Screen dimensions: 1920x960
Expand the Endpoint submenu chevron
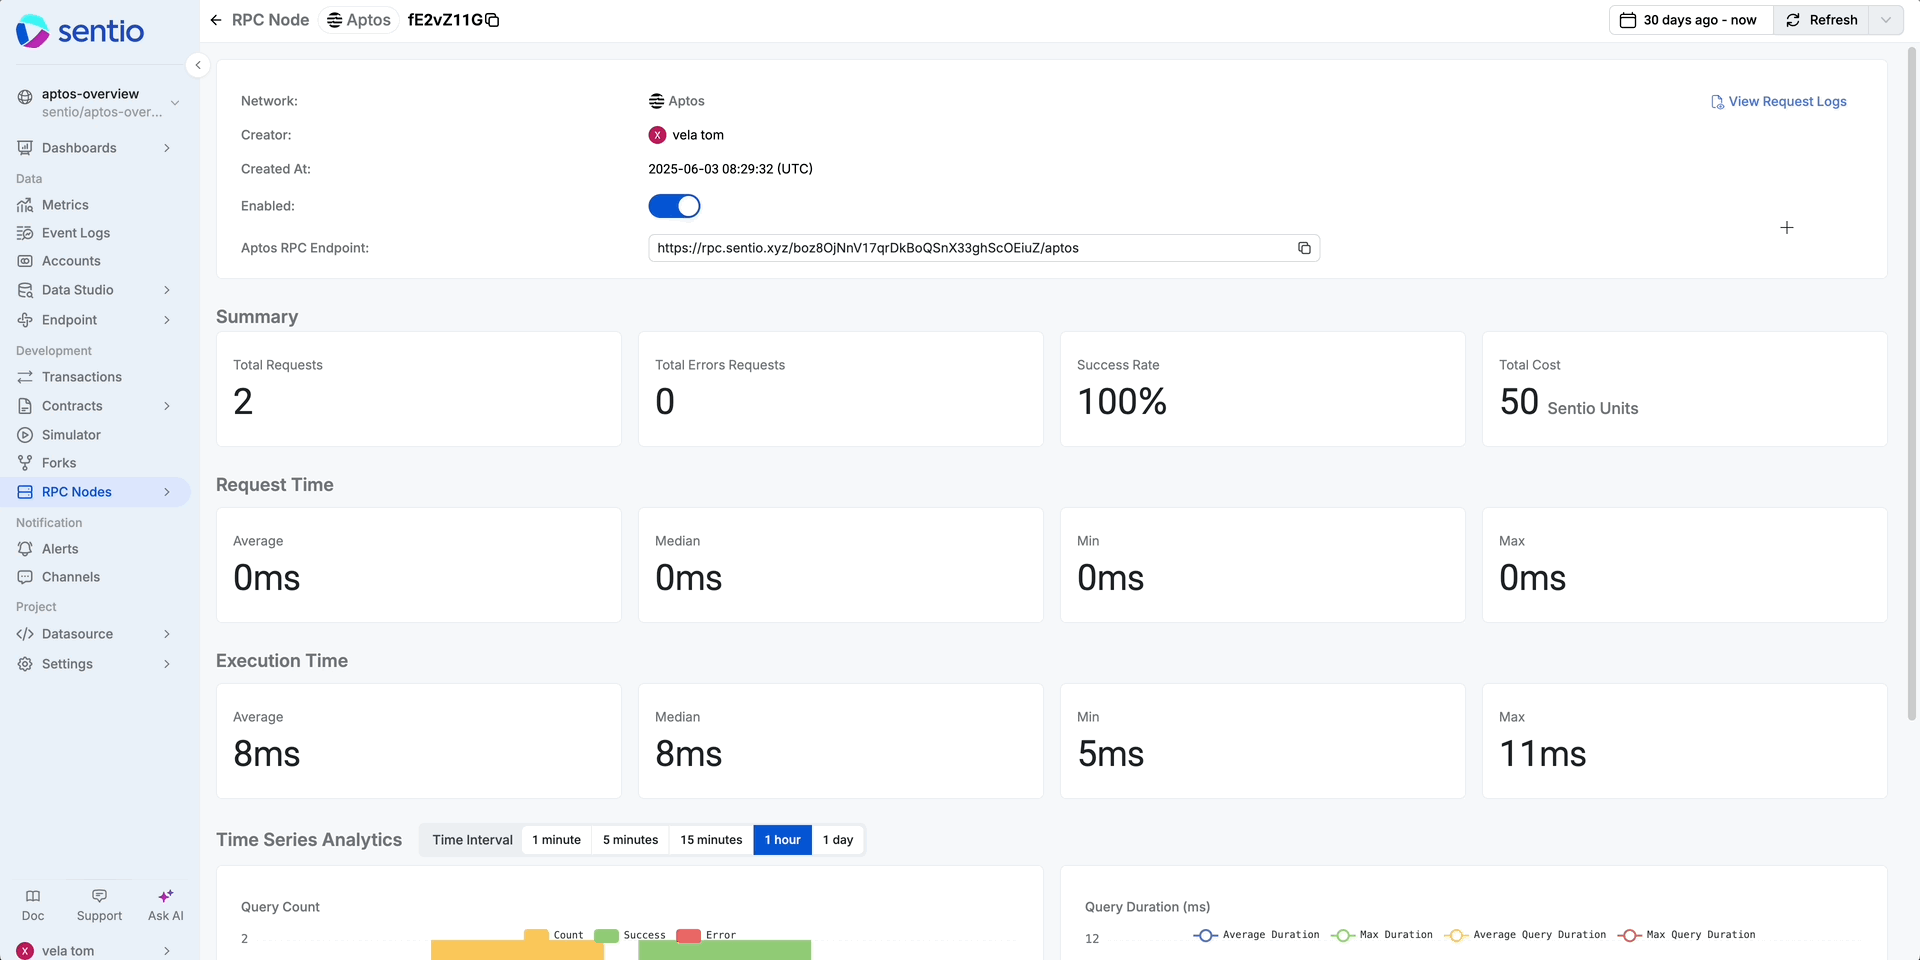tap(167, 320)
